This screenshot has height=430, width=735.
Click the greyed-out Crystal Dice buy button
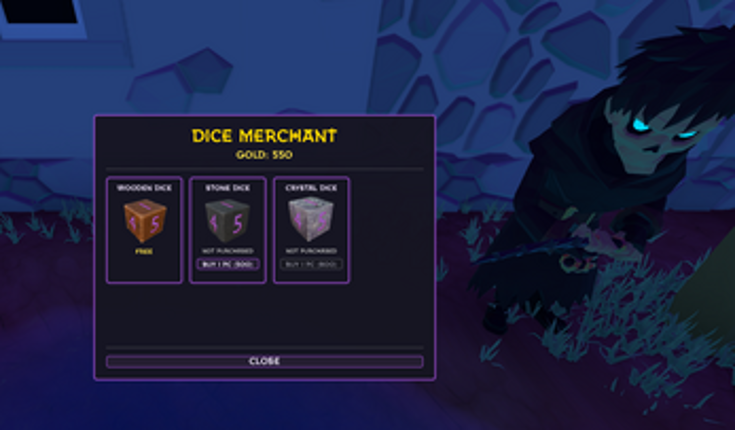(x=311, y=264)
